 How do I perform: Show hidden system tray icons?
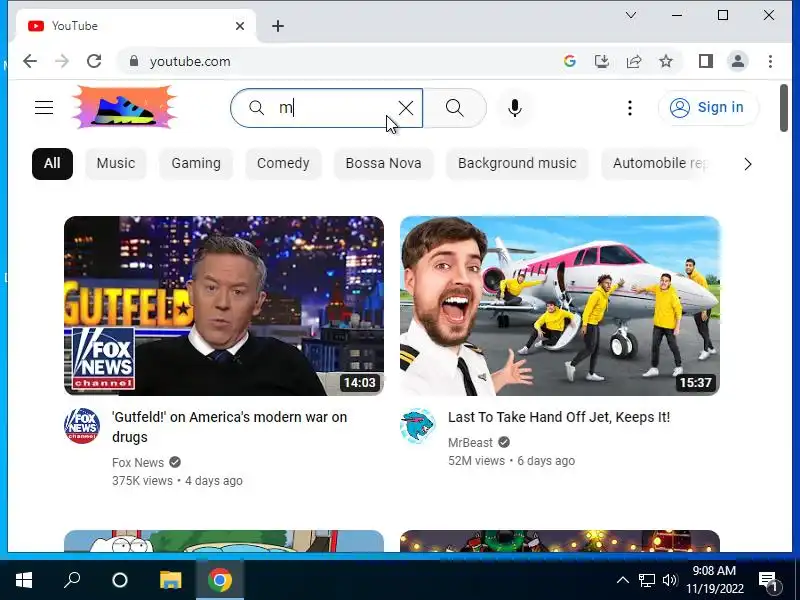[622, 580]
